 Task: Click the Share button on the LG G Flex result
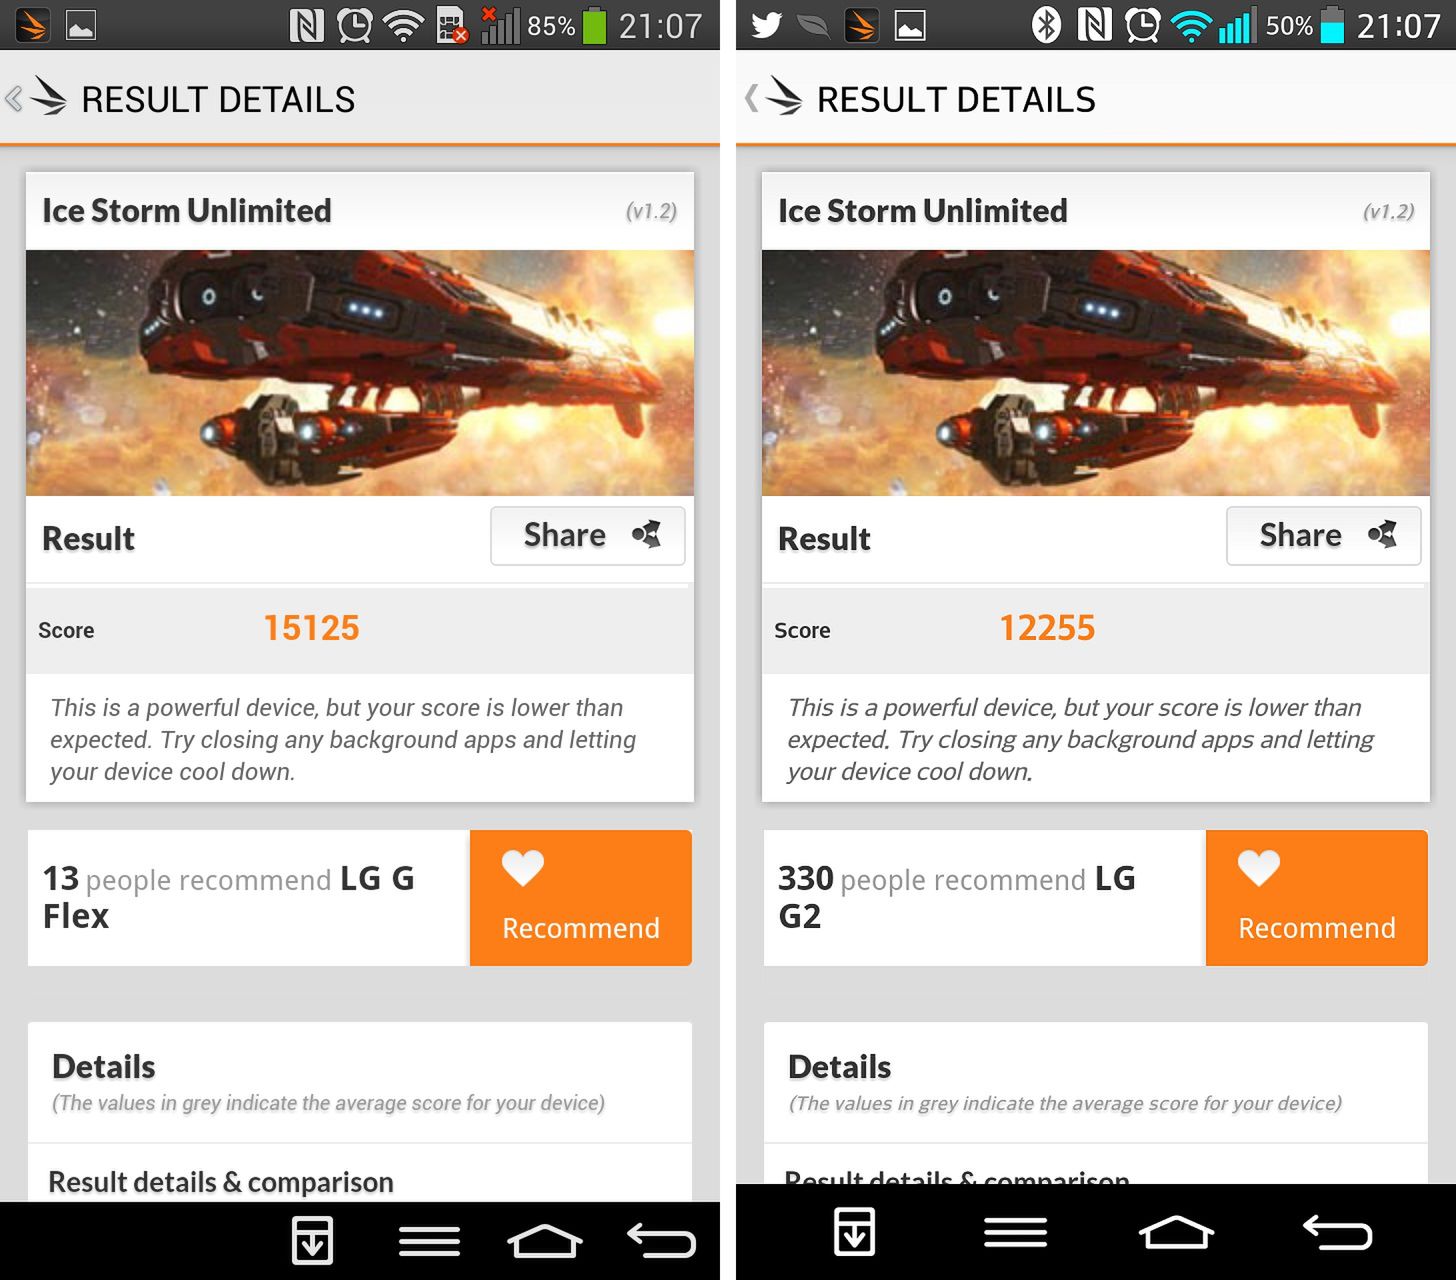click(588, 536)
